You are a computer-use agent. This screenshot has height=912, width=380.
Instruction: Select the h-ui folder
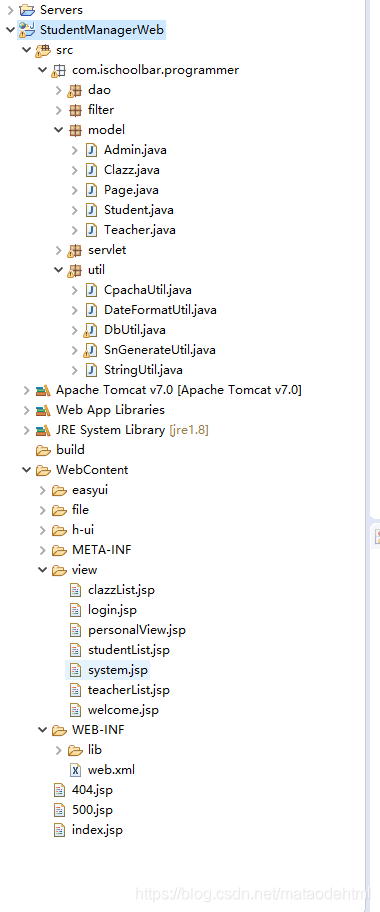(x=83, y=530)
